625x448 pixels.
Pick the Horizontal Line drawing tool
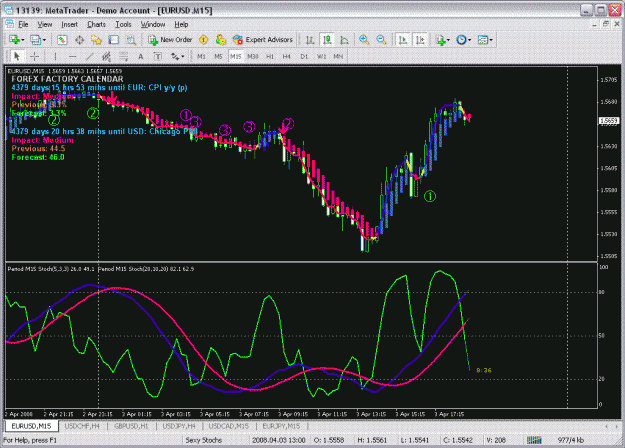click(x=72, y=57)
